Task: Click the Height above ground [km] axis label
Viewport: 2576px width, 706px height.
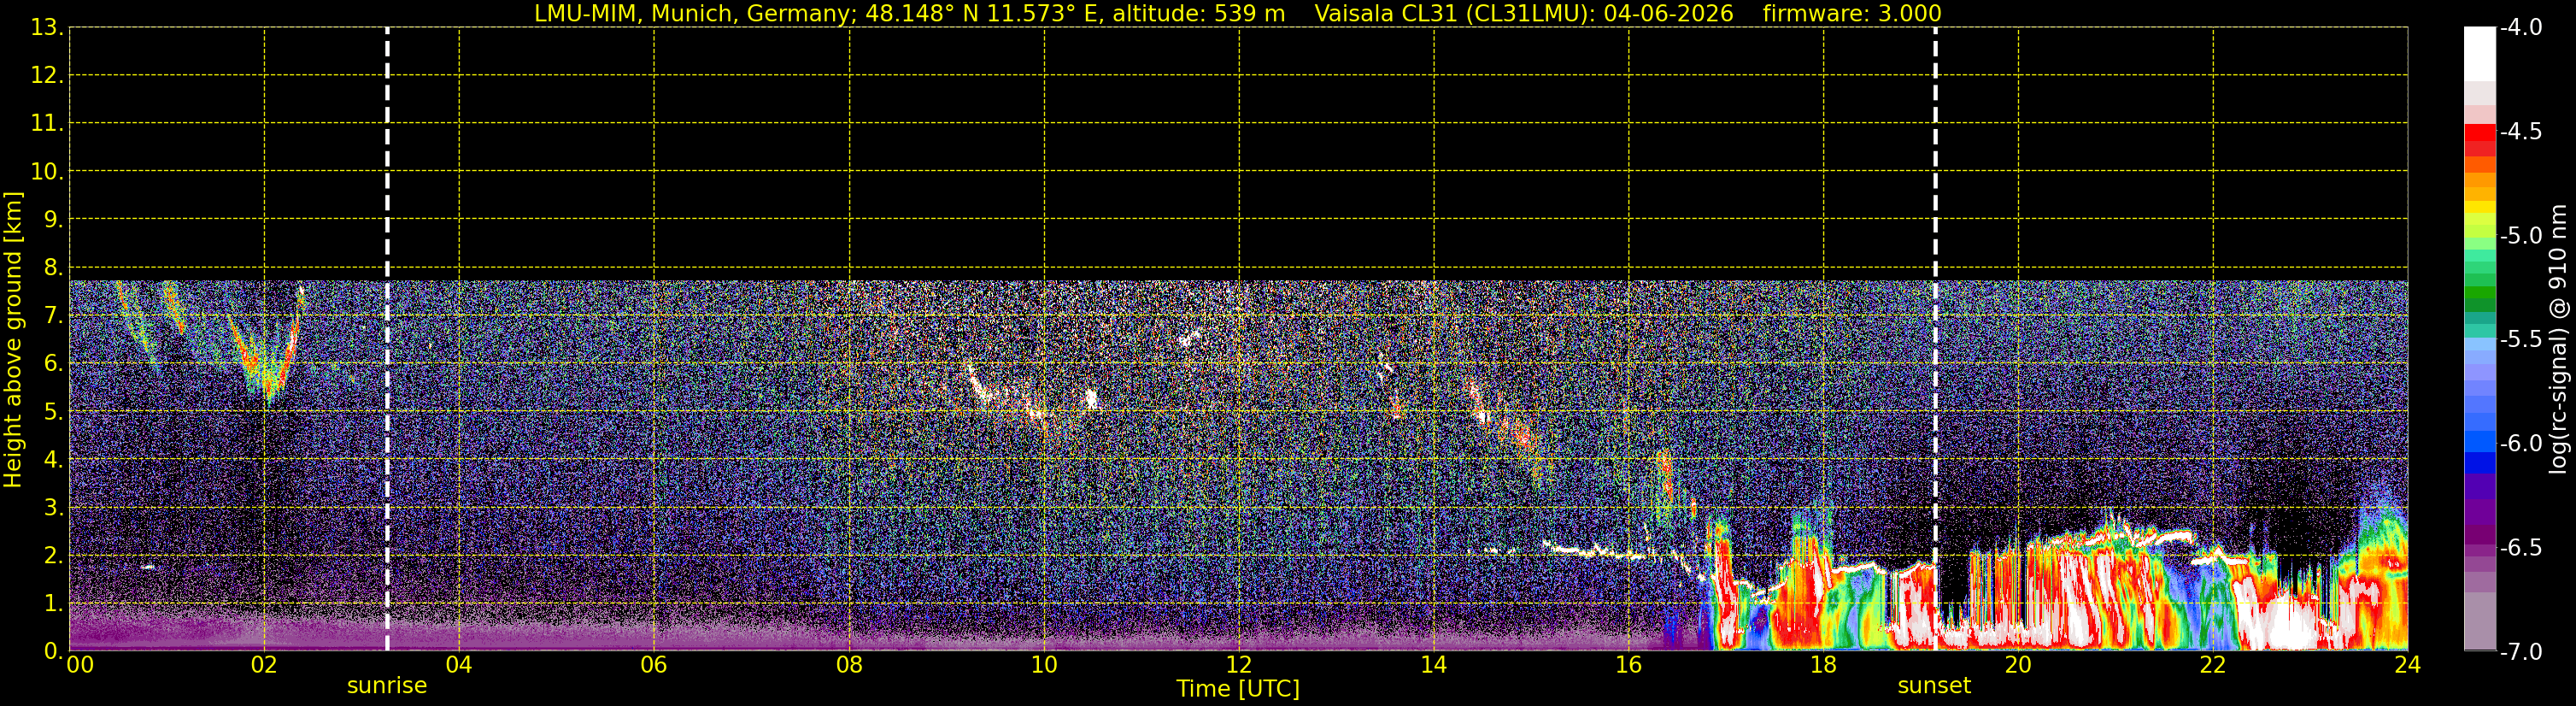Action: coord(13,339)
